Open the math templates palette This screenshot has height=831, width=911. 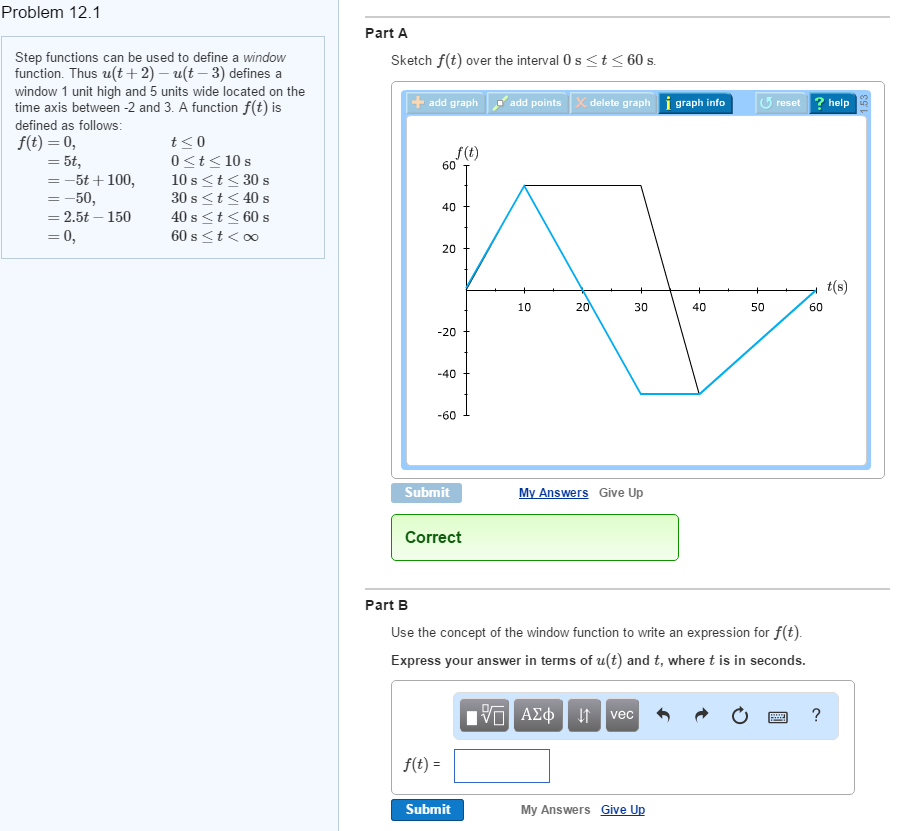[484, 715]
